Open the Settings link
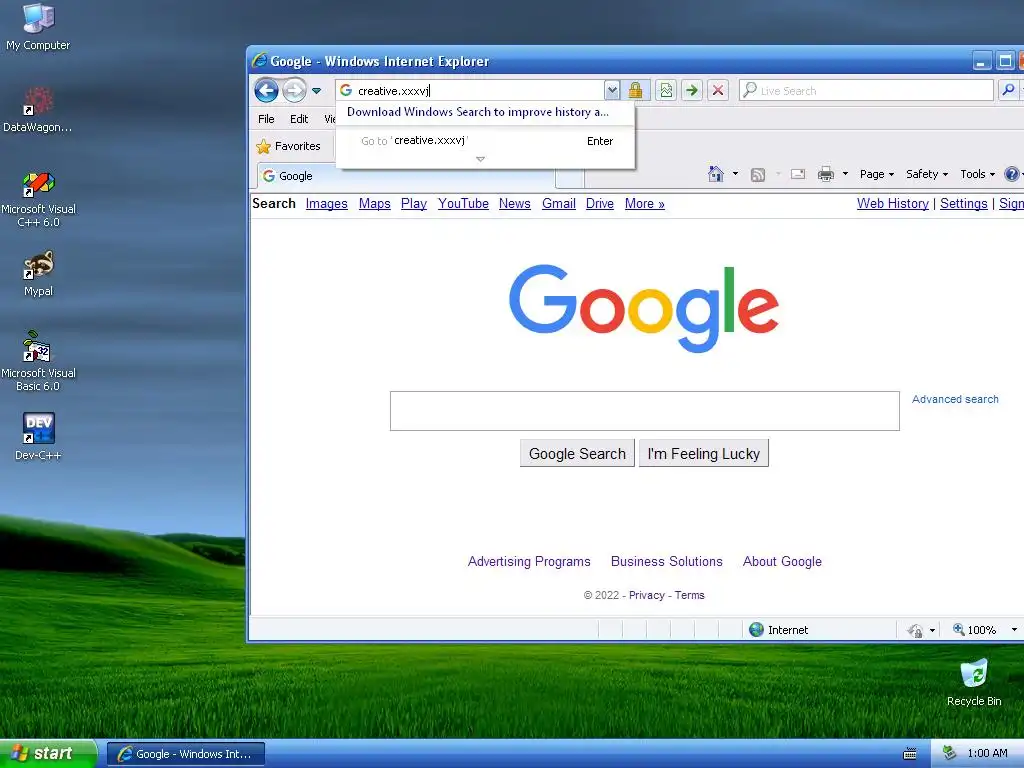The height and width of the screenshot is (768, 1024). [x=964, y=204]
